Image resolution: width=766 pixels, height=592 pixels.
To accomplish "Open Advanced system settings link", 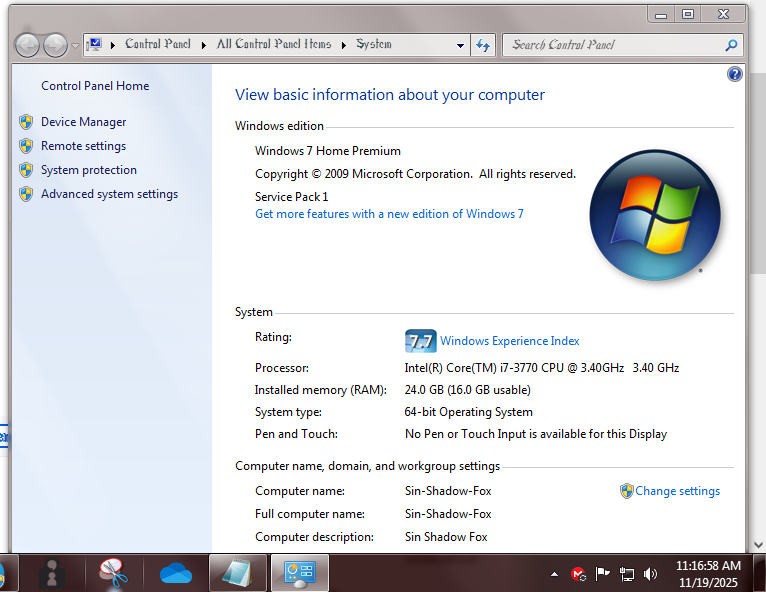I will click(109, 194).
